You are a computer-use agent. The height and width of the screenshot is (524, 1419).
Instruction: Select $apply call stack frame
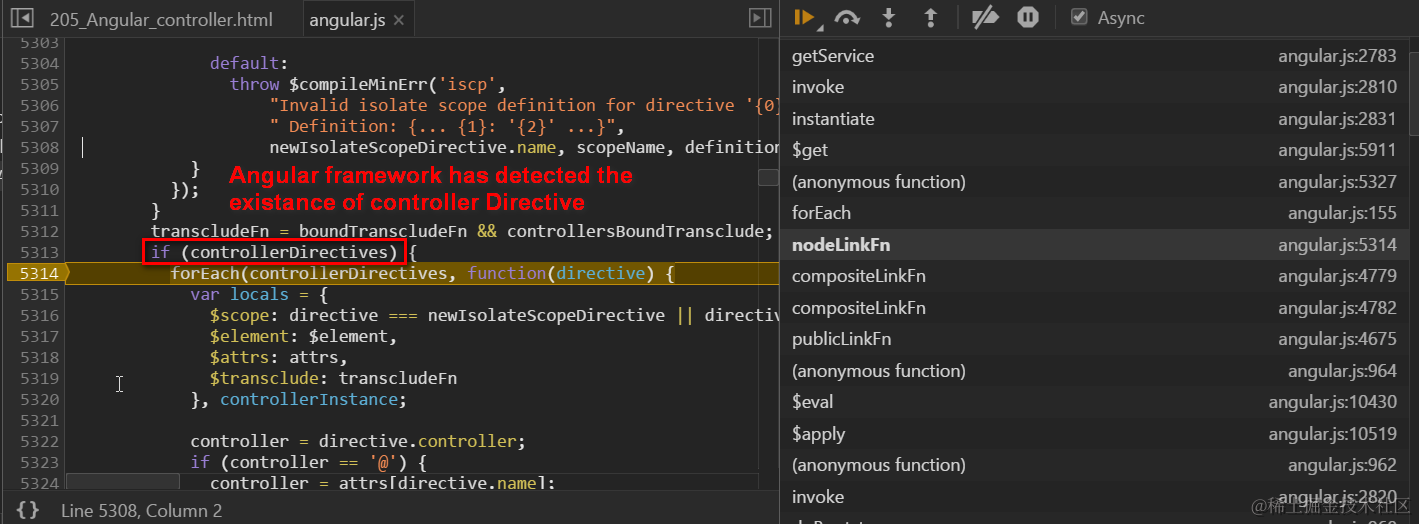[x=1095, y=434]
